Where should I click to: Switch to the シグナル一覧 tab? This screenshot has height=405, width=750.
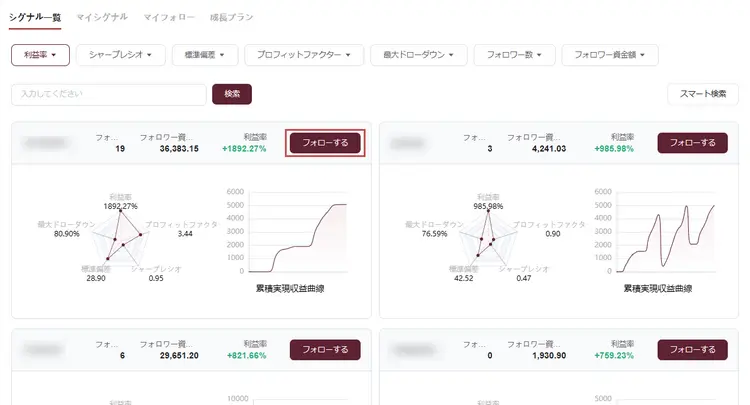(x=35, y=18)
